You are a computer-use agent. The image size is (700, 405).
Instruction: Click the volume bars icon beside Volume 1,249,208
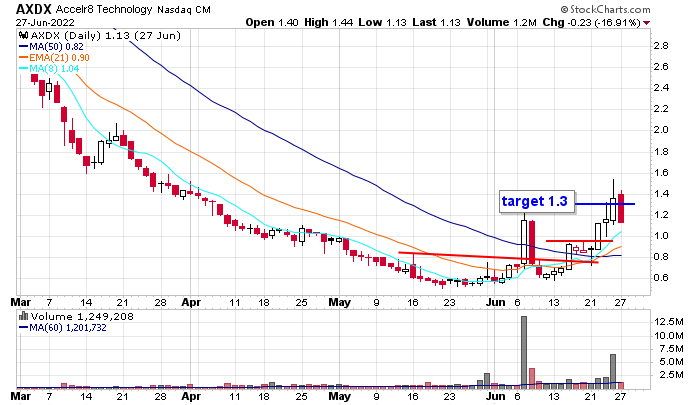pyautogui.click(x=24, y=316)
